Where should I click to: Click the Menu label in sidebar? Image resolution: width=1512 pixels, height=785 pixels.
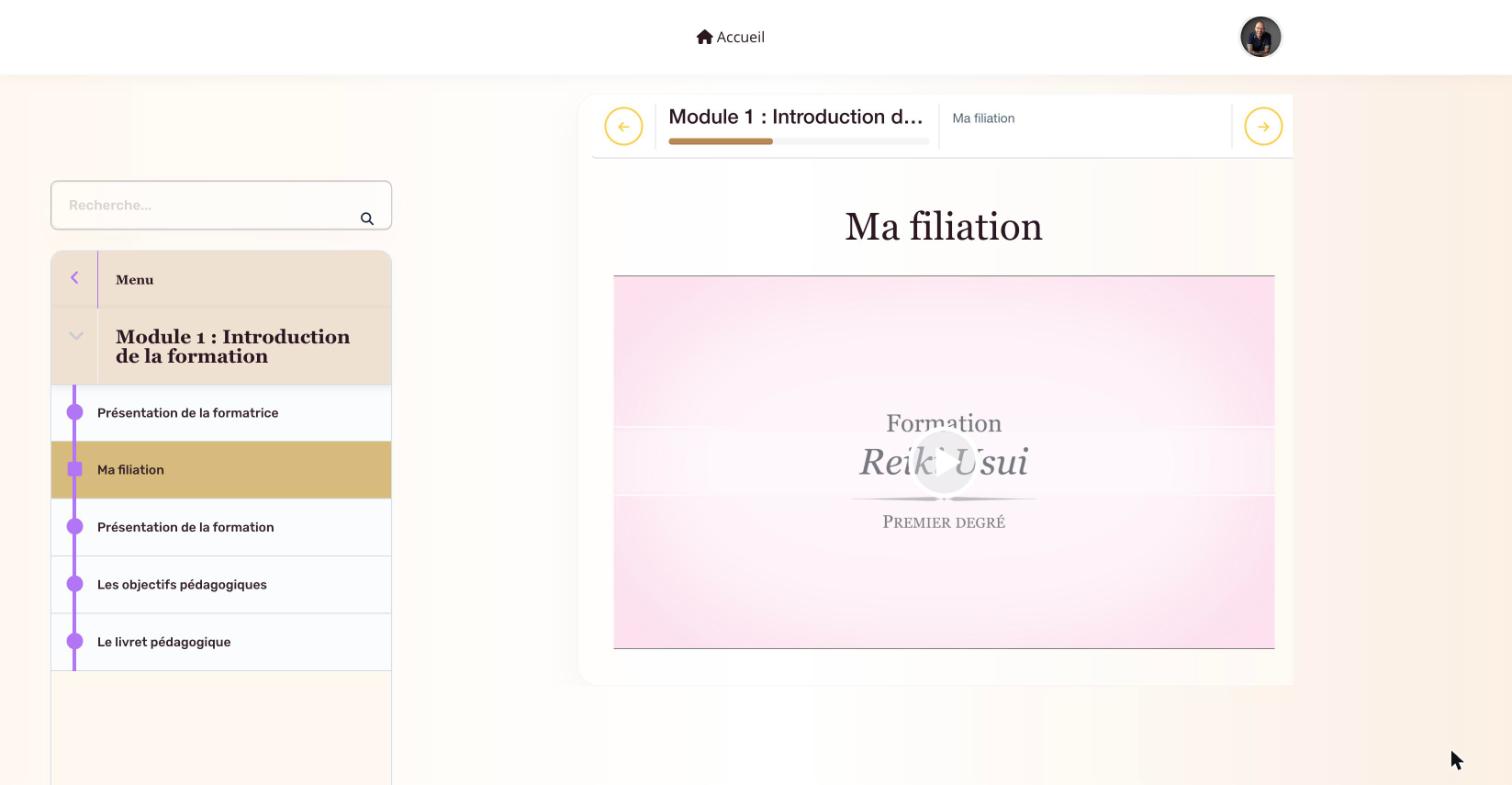(134, 280)
